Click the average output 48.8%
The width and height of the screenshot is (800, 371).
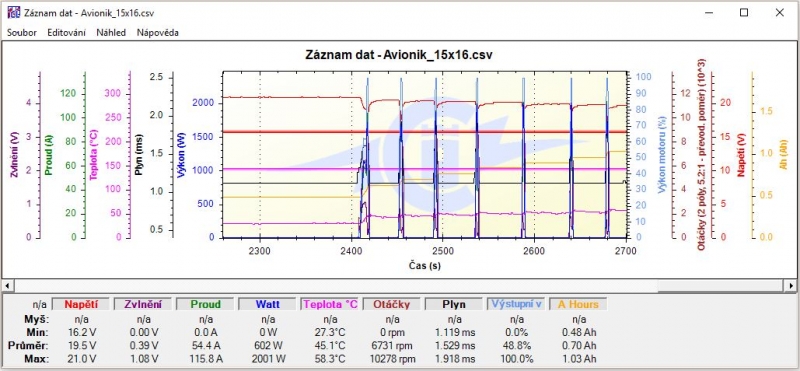tap(516, 346)
